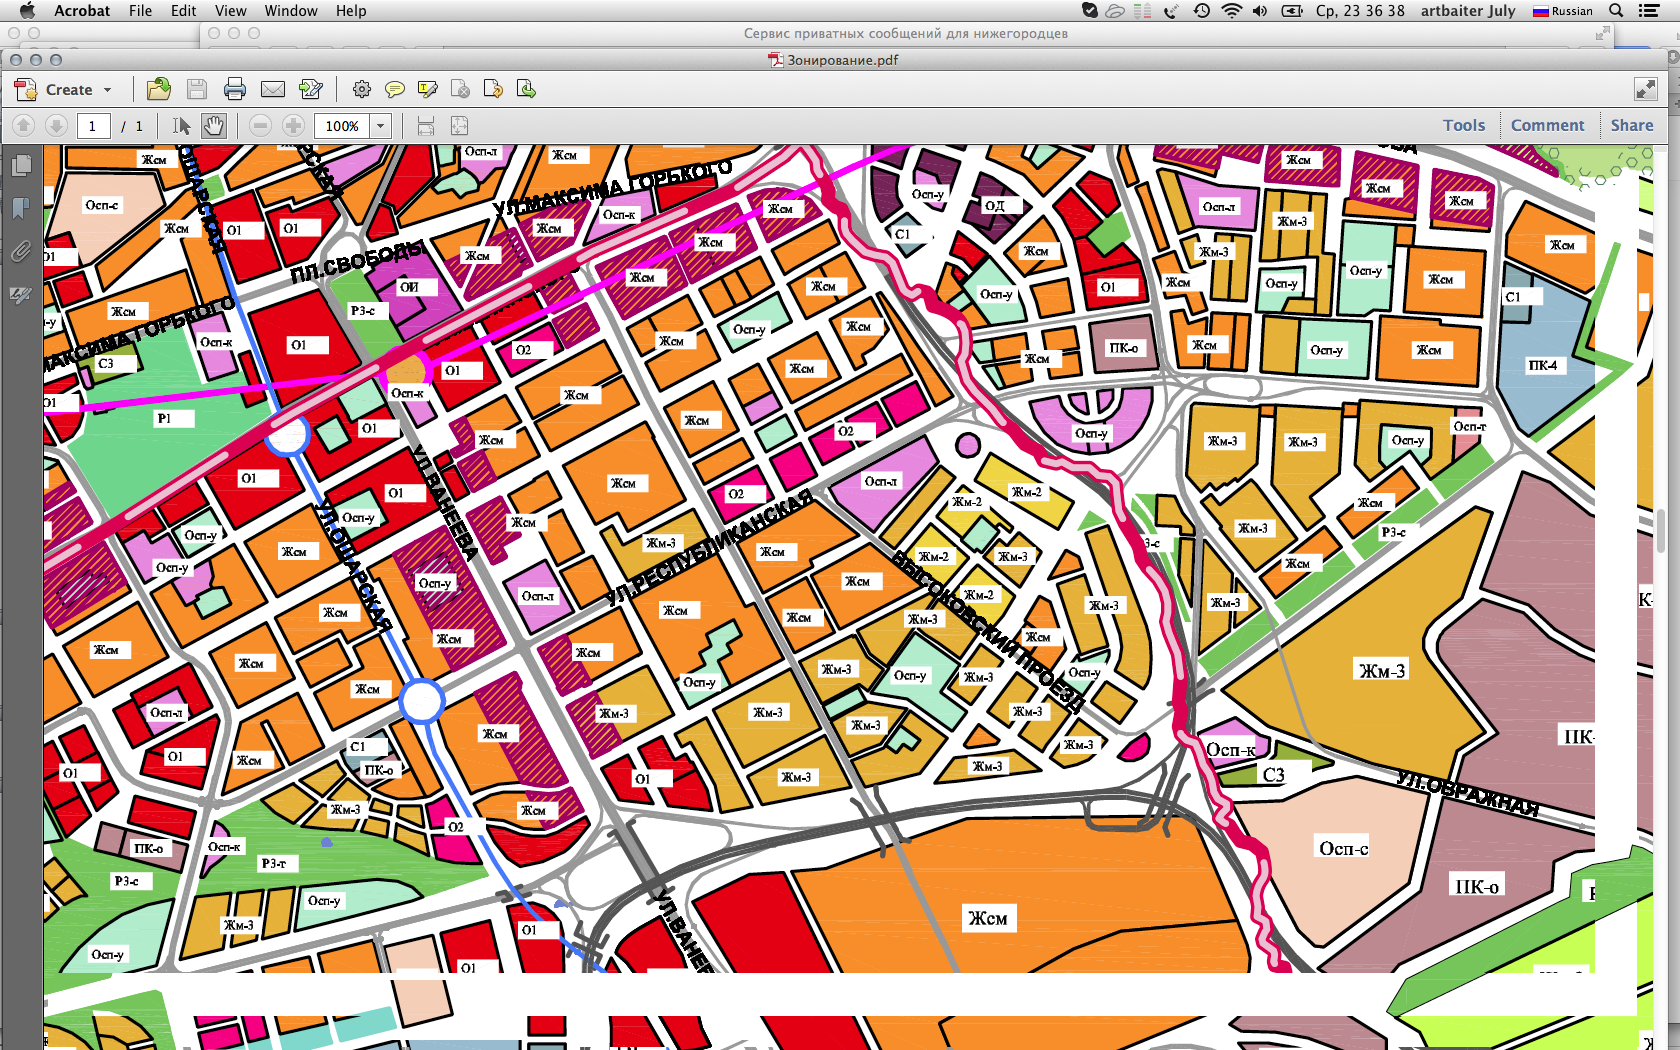Send file by email via envelope icon
This screenshot has width=1680, height=1050.
click(x=273, y=89)
